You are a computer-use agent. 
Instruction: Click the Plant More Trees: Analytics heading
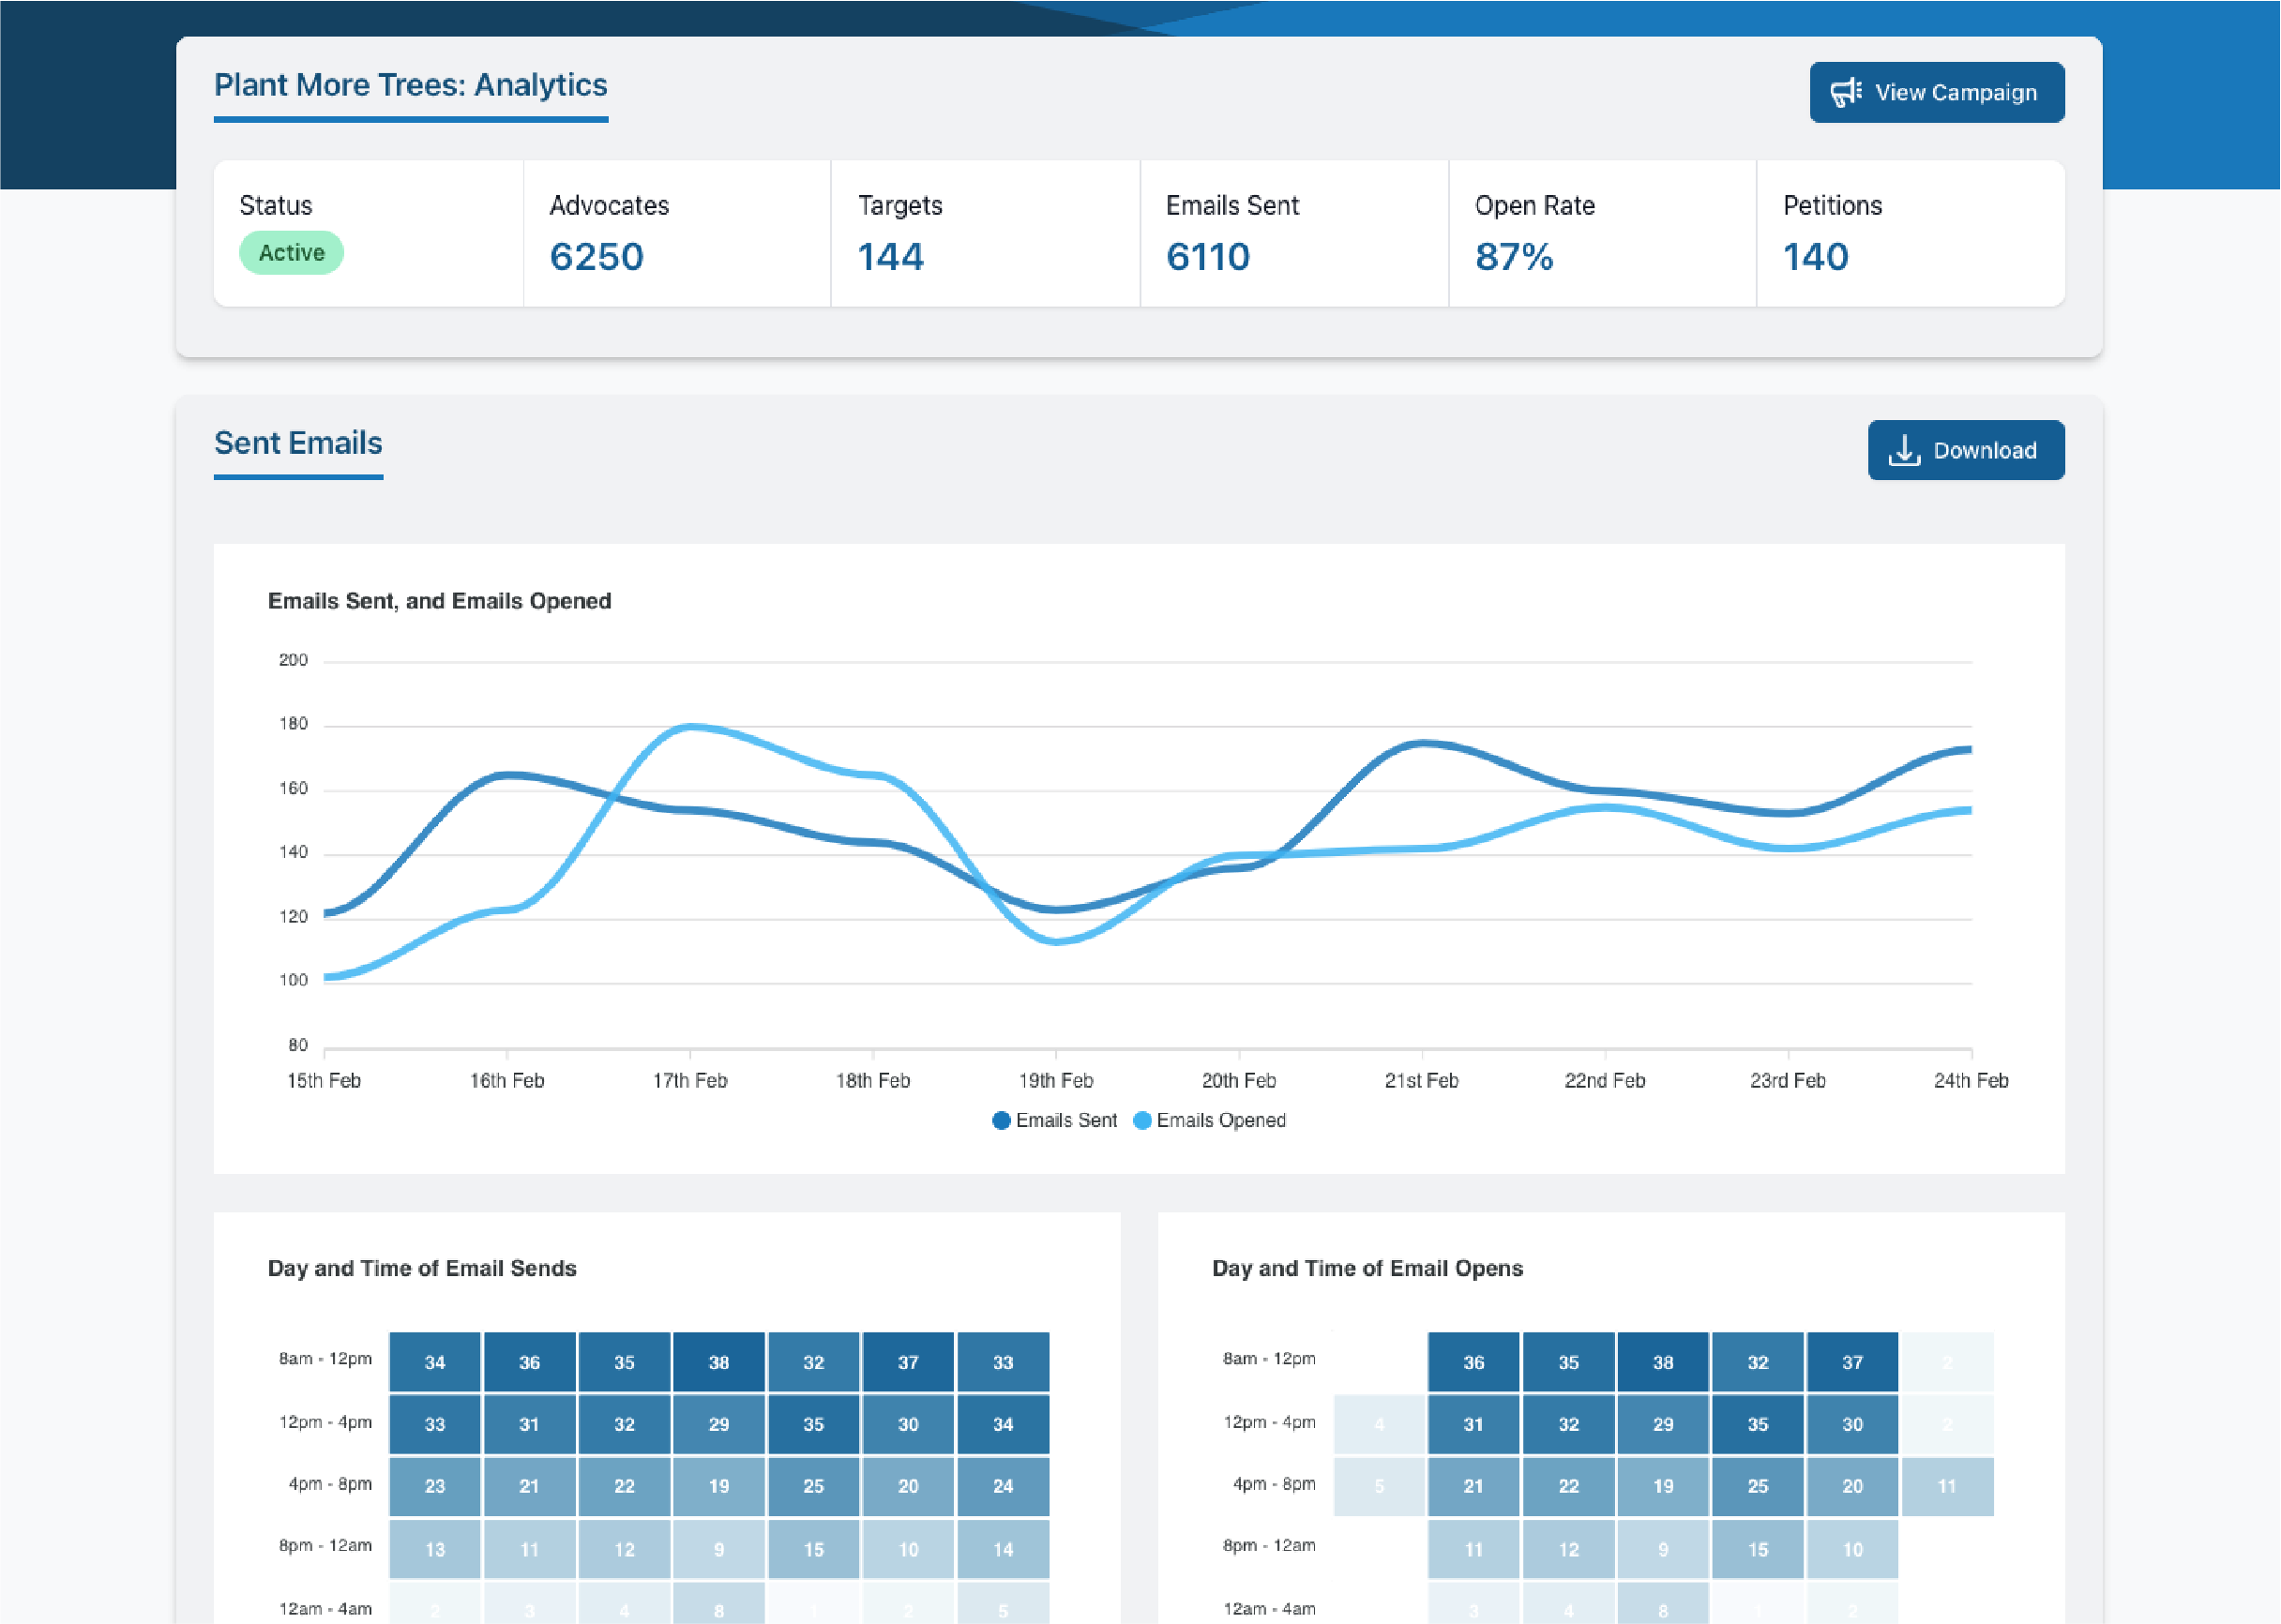click(x=410, y=85)
